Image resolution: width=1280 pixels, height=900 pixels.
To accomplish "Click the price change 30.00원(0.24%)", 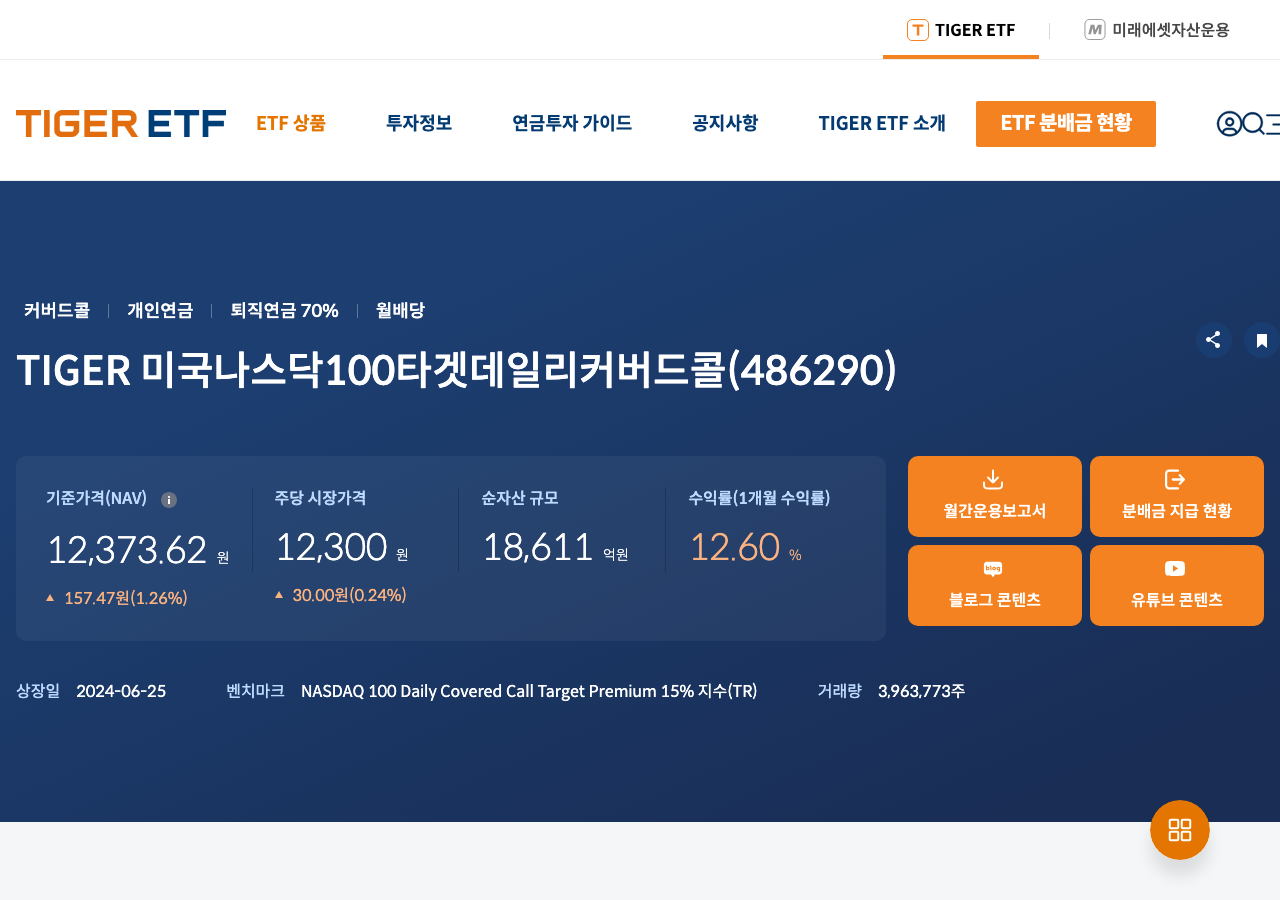I will (x=349, y=595).
